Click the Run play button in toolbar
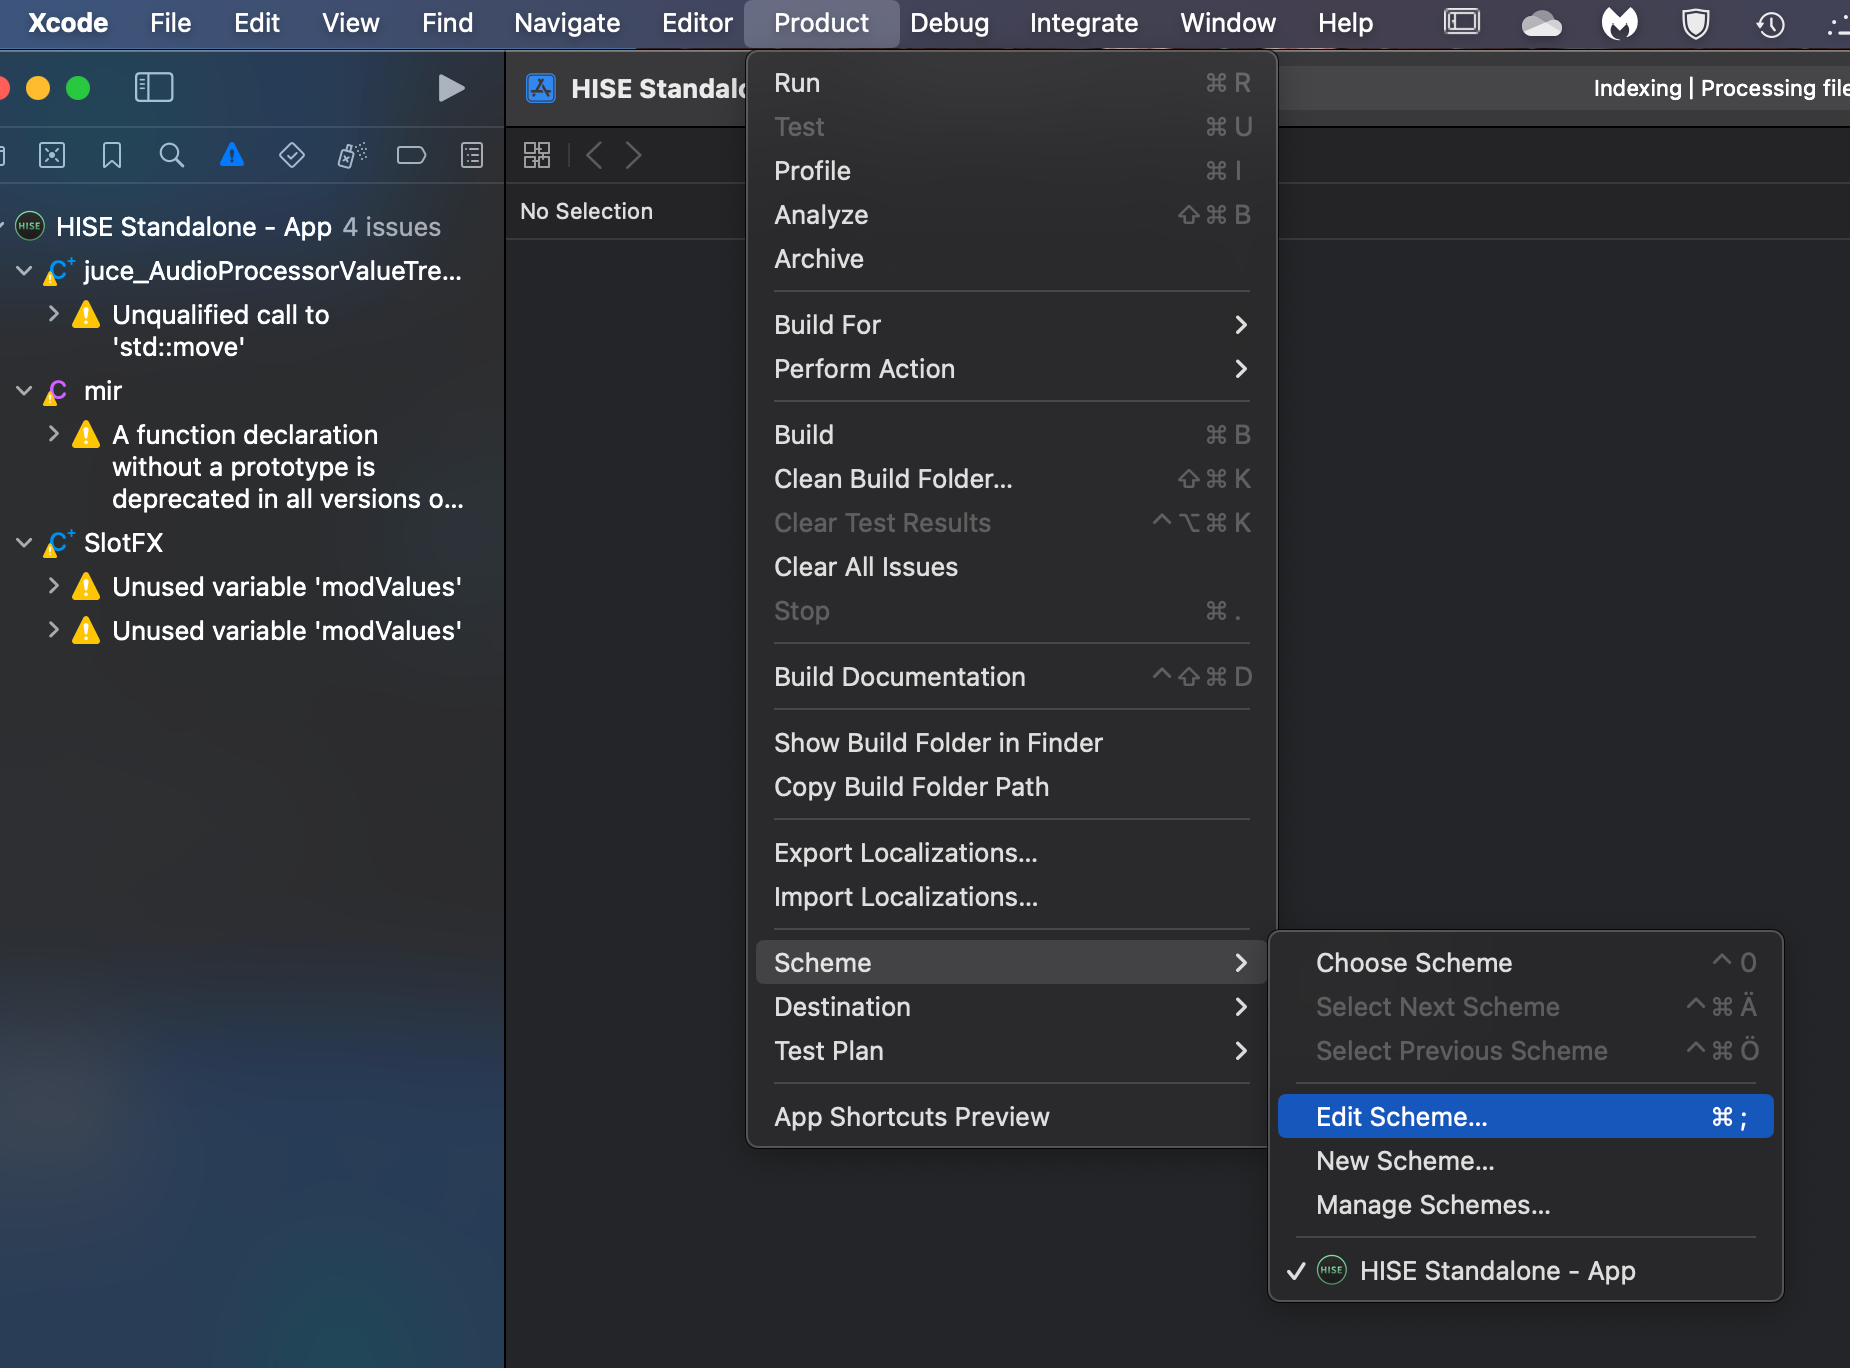Image resolution: width=1850 pixels, height=1368 pixels. pyautogui.click(x=451, y=88)
